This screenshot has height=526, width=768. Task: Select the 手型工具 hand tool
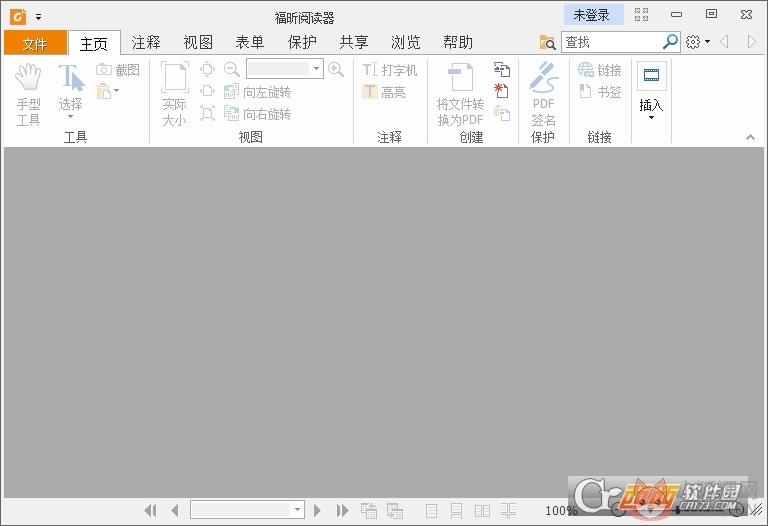pyautogui.click(x=28, y=94)
